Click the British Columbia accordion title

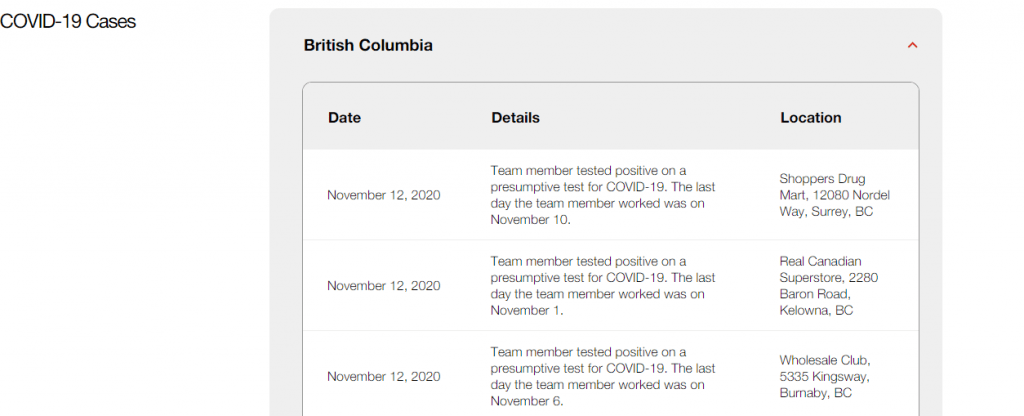click(x=368, y=45)
